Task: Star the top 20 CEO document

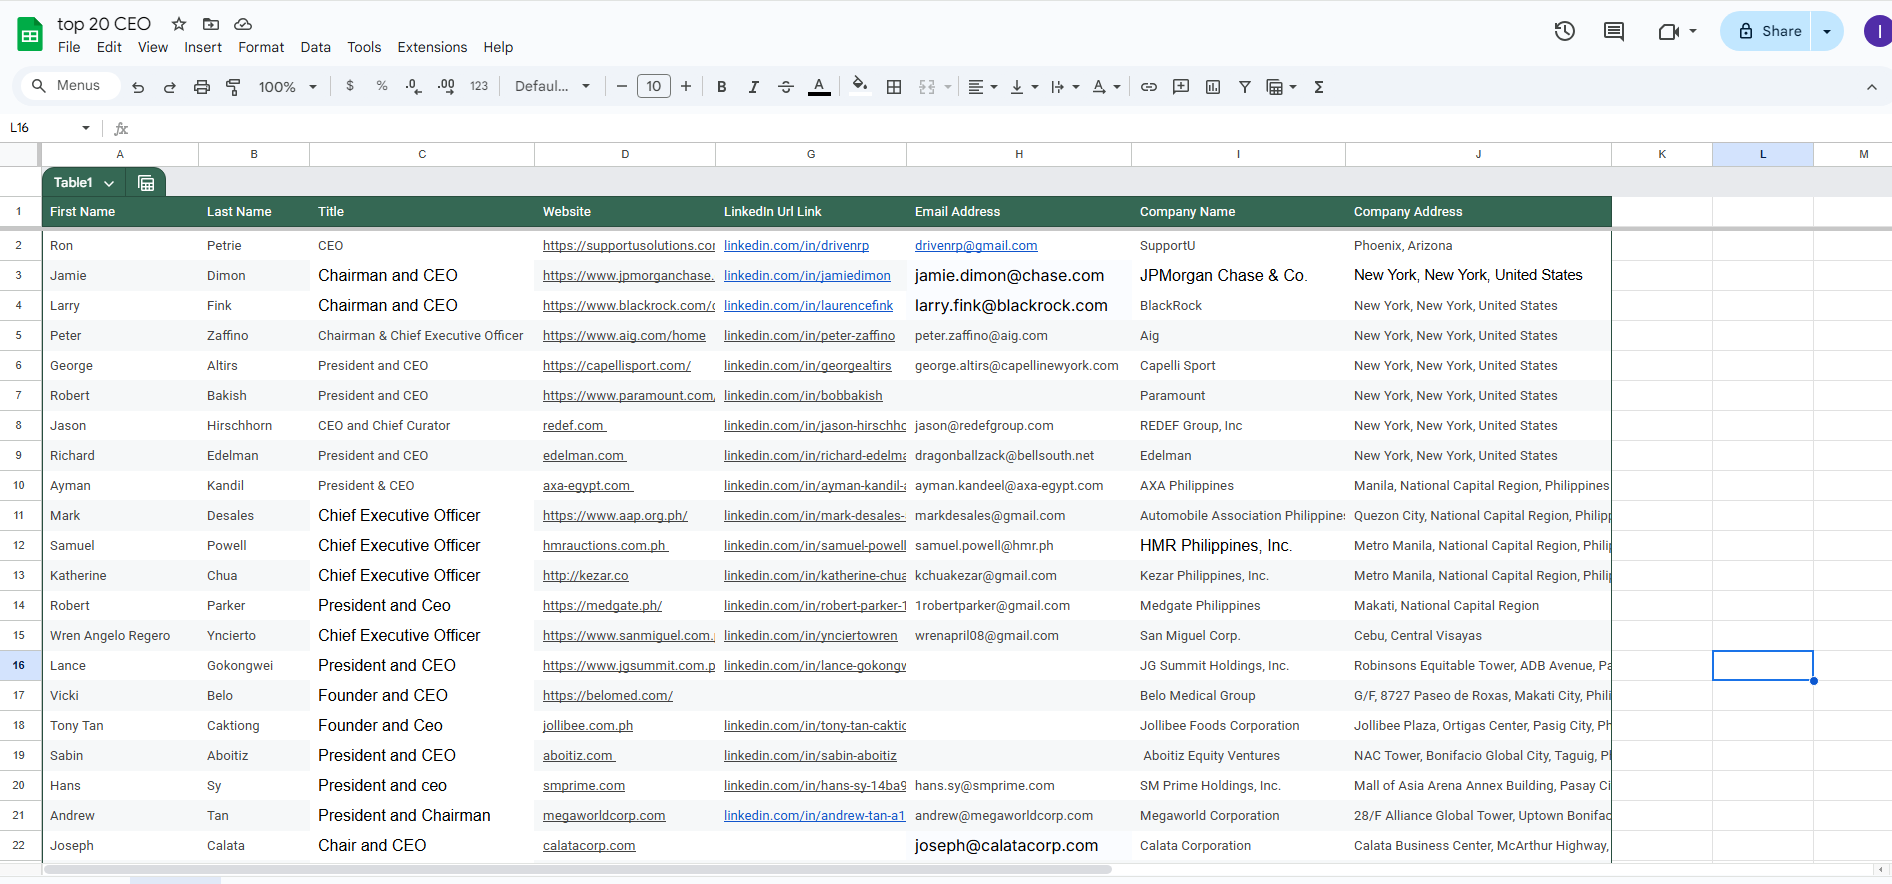Action: (179, 24)
